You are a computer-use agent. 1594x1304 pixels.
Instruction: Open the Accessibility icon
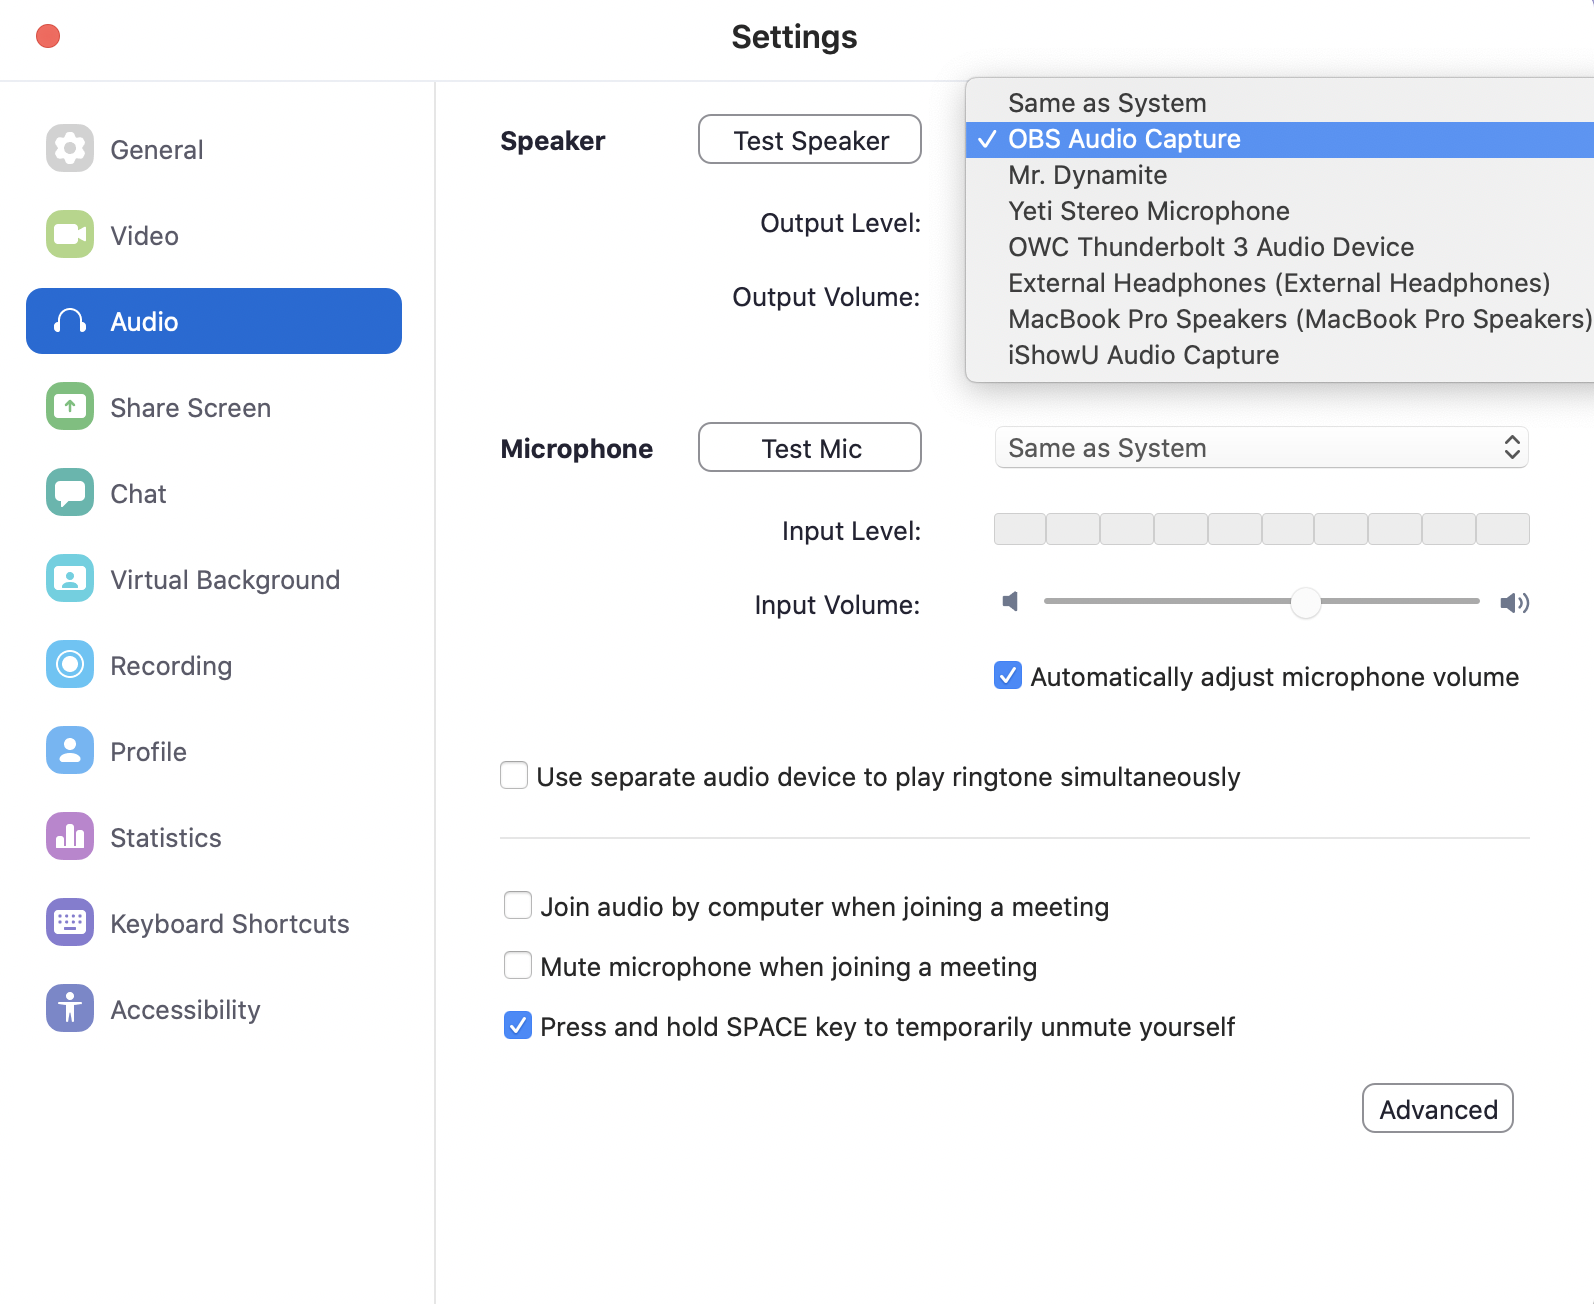(x=70, y=1009)
